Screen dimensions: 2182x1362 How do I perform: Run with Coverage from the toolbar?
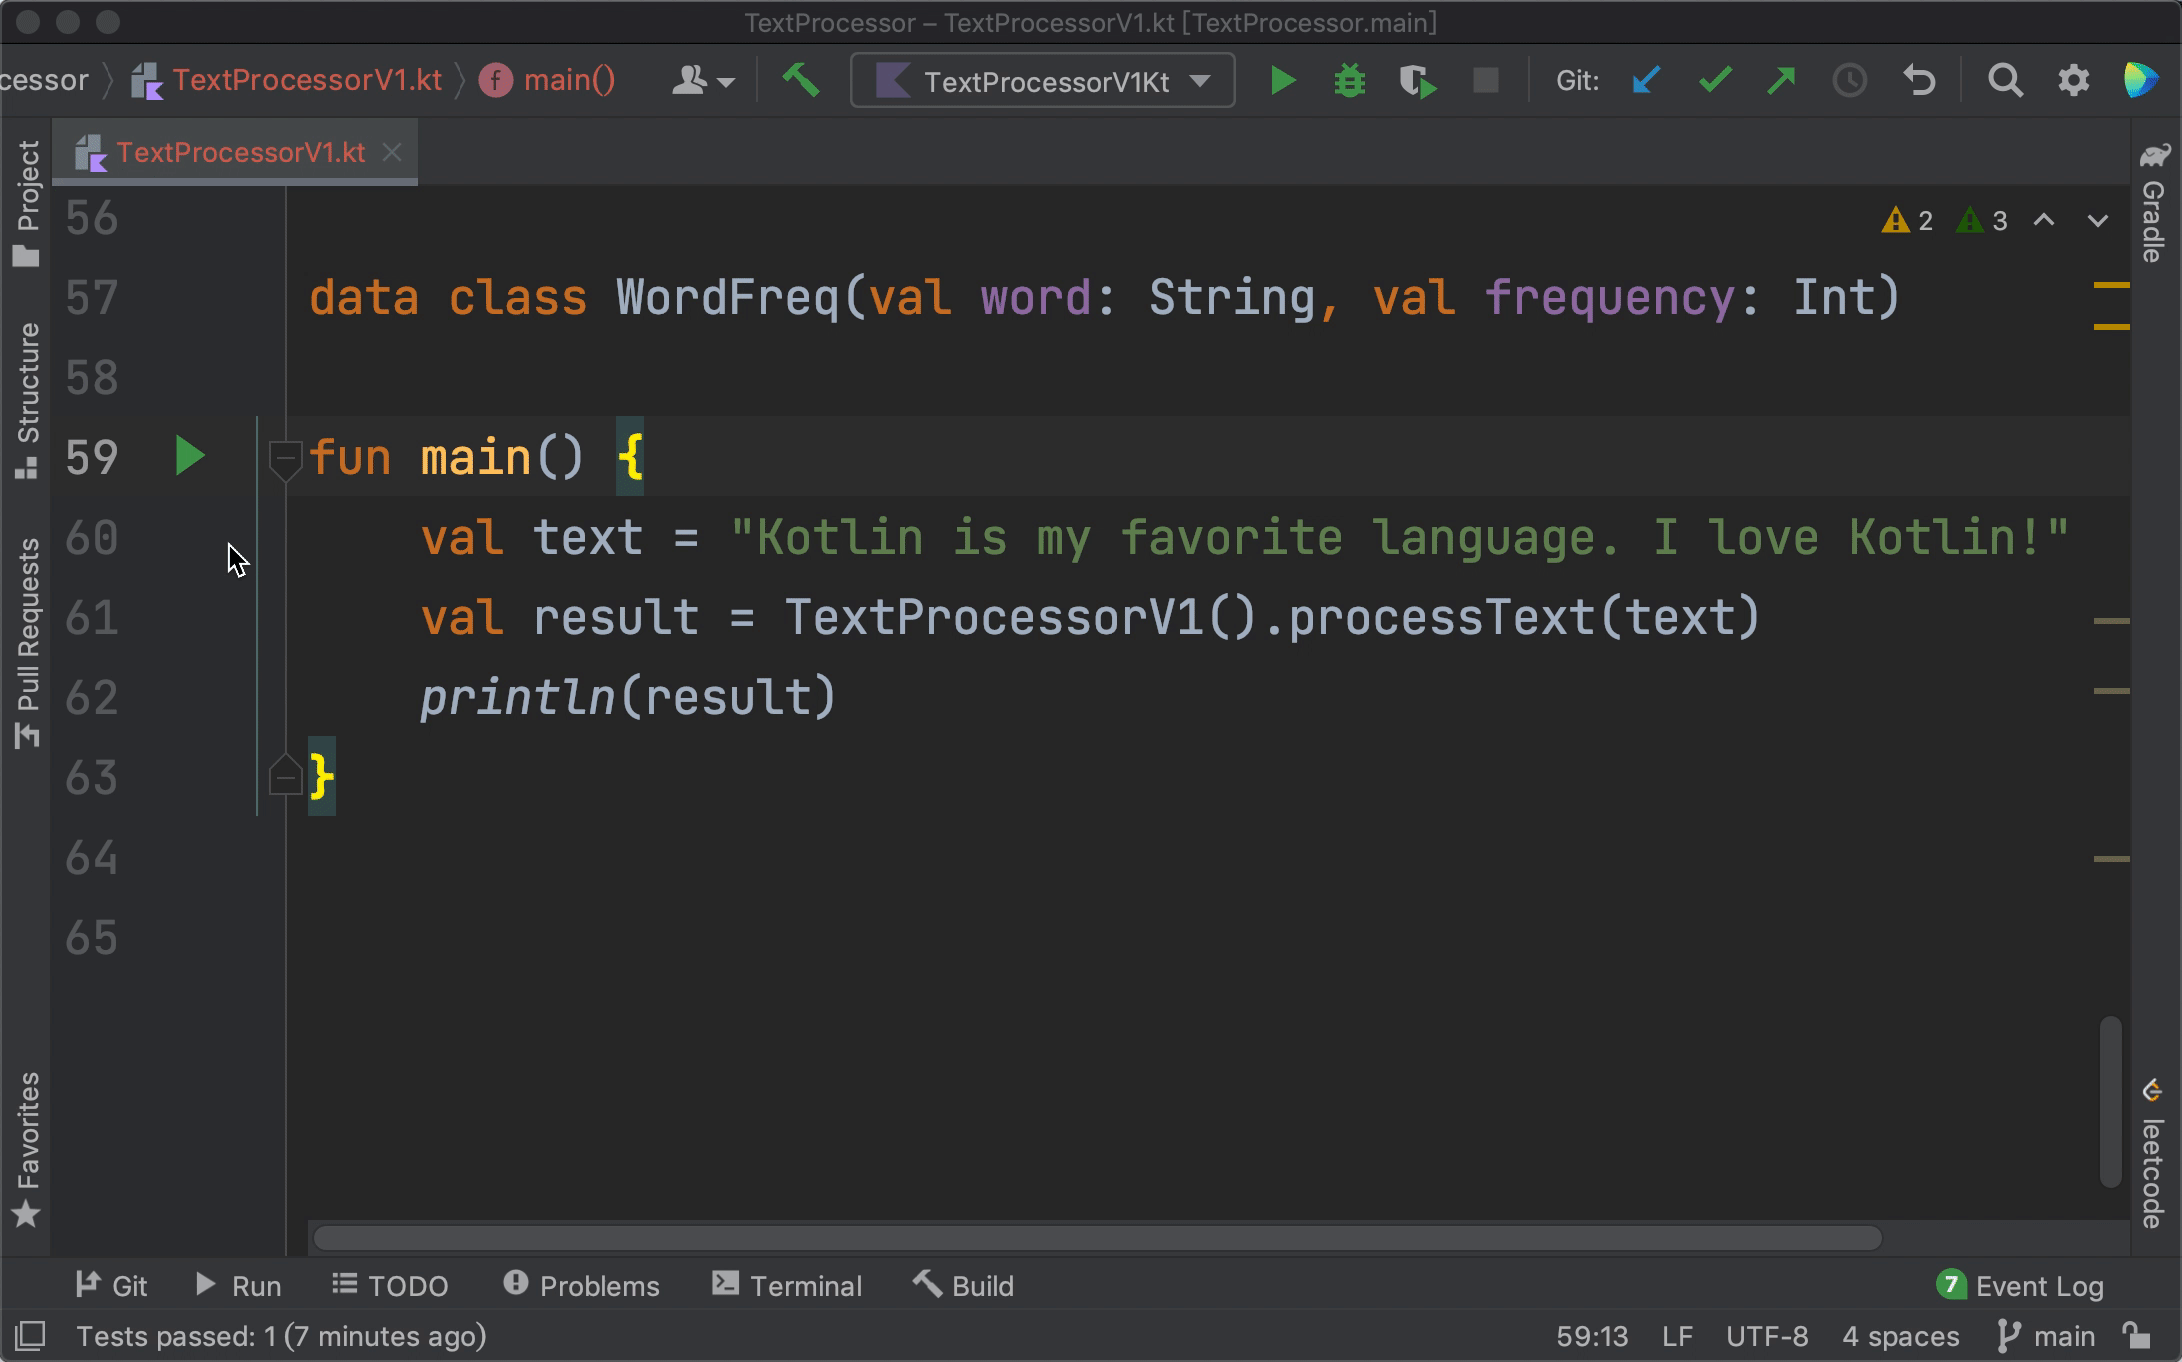pos(1417,81)
